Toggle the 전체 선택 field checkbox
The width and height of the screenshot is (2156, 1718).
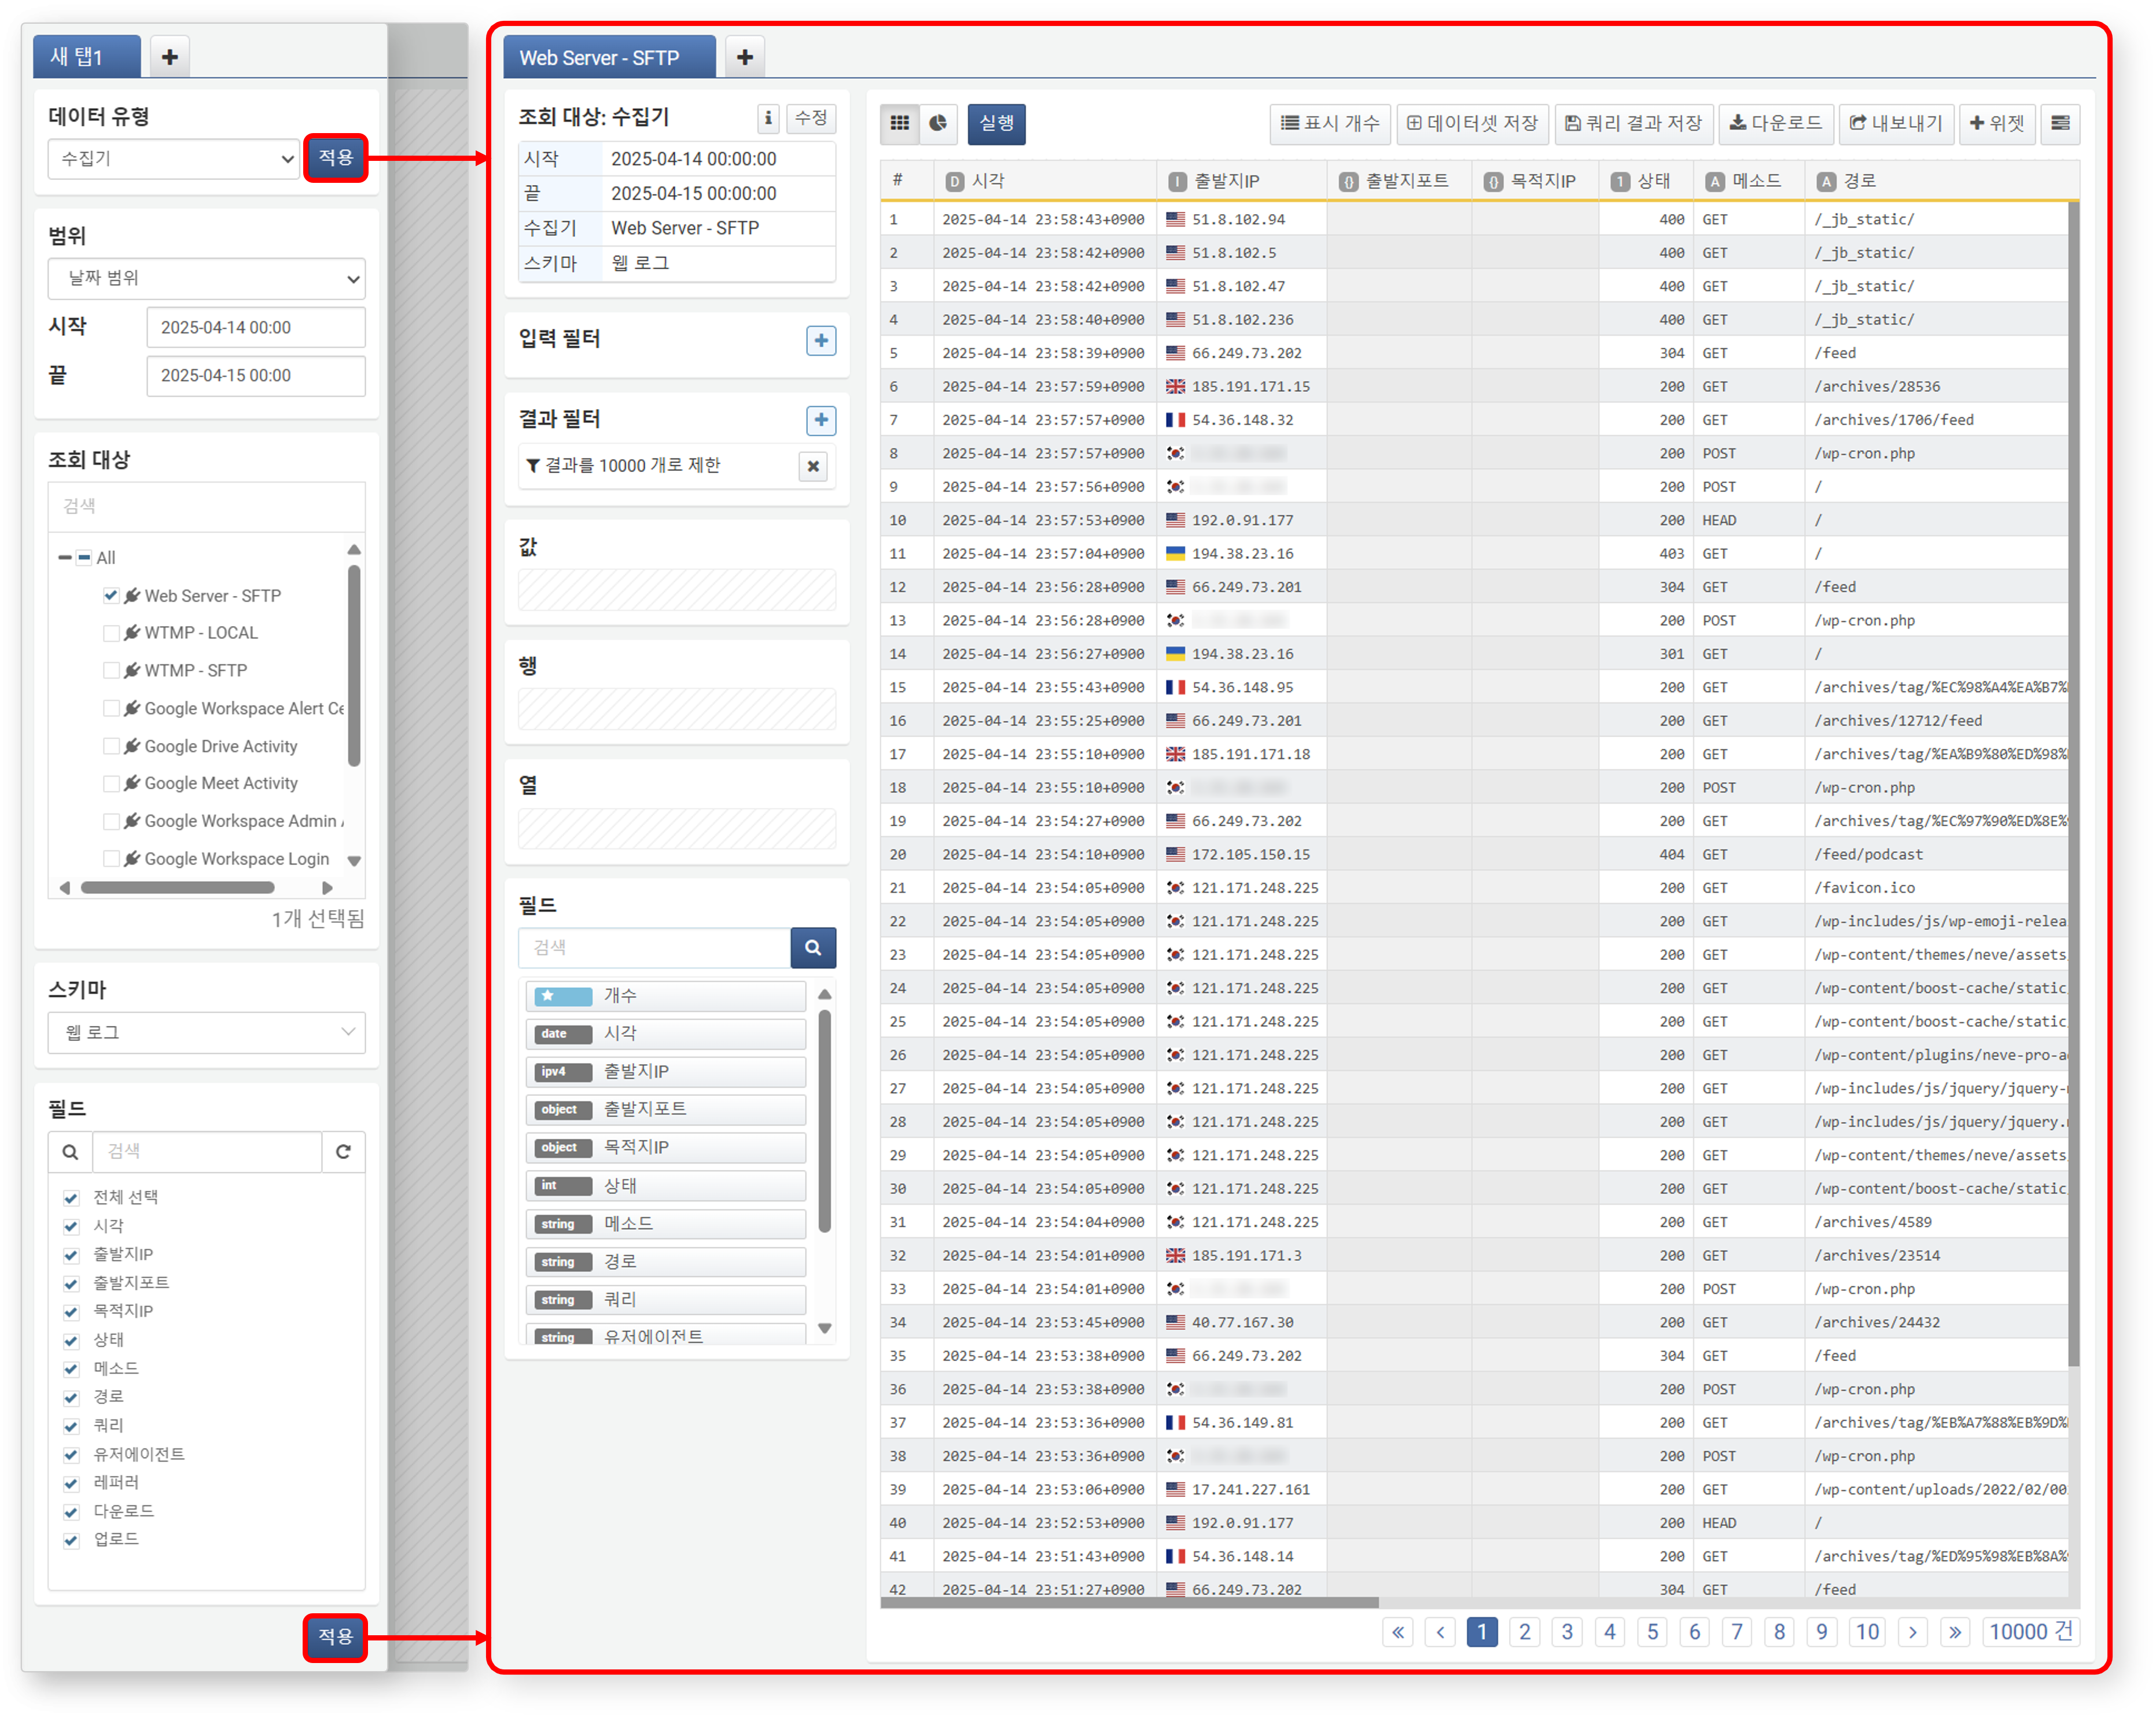tap(71, 1197)
